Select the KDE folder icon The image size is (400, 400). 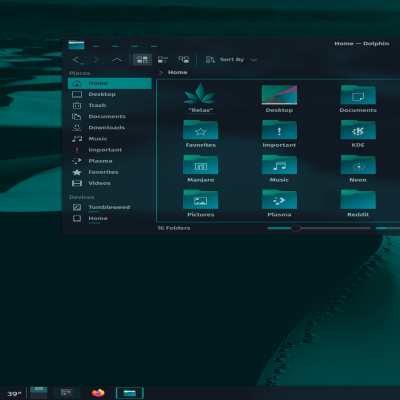(x=358, y=130)
